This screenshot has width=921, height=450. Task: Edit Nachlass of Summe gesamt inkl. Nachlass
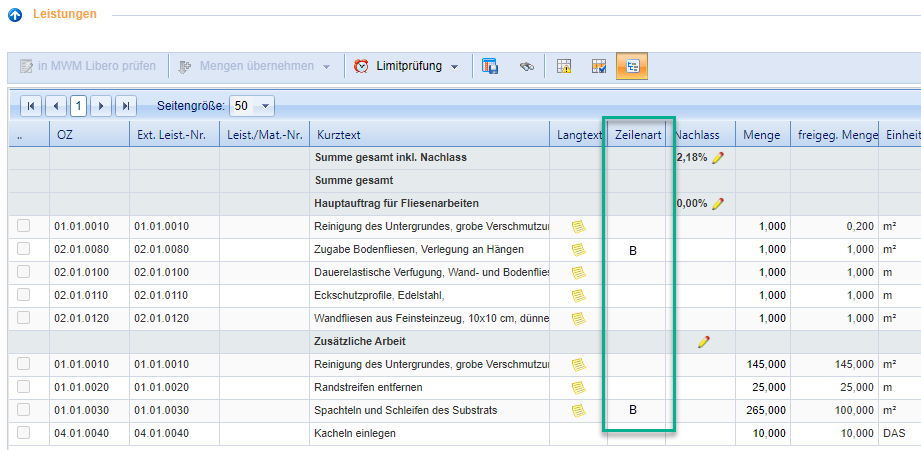717,158
